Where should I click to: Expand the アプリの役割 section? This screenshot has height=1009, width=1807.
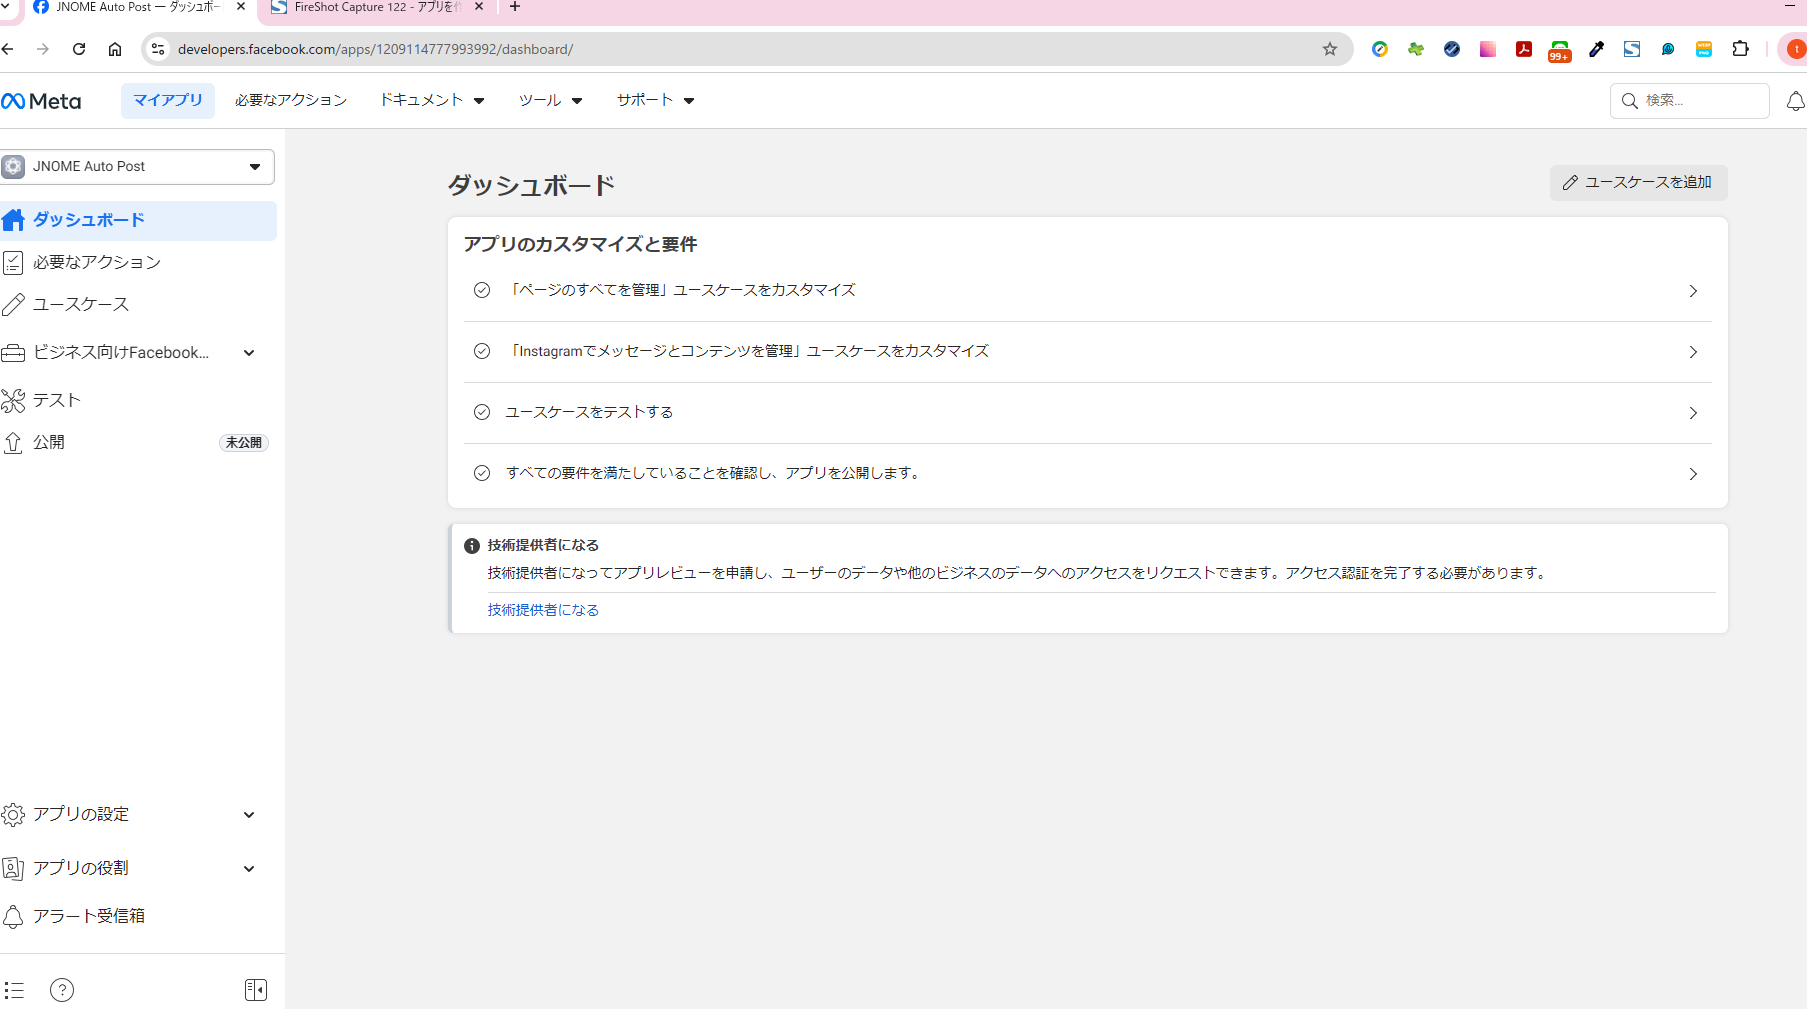coord(248,868)
